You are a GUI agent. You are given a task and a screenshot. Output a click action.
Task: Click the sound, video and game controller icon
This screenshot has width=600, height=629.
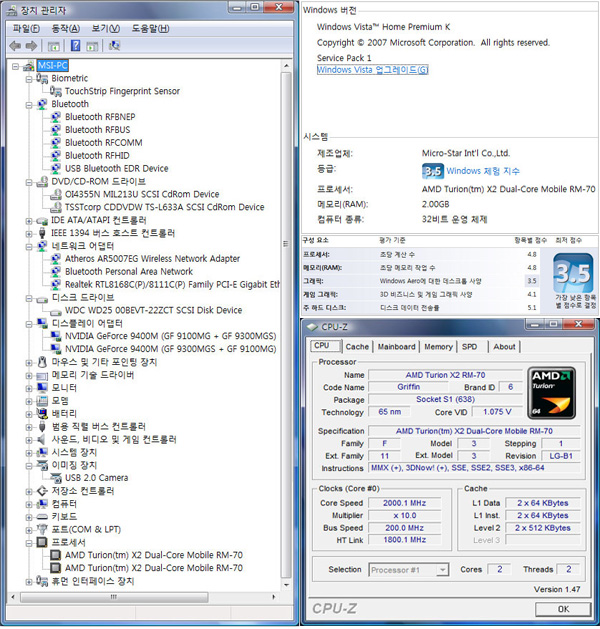41,439
